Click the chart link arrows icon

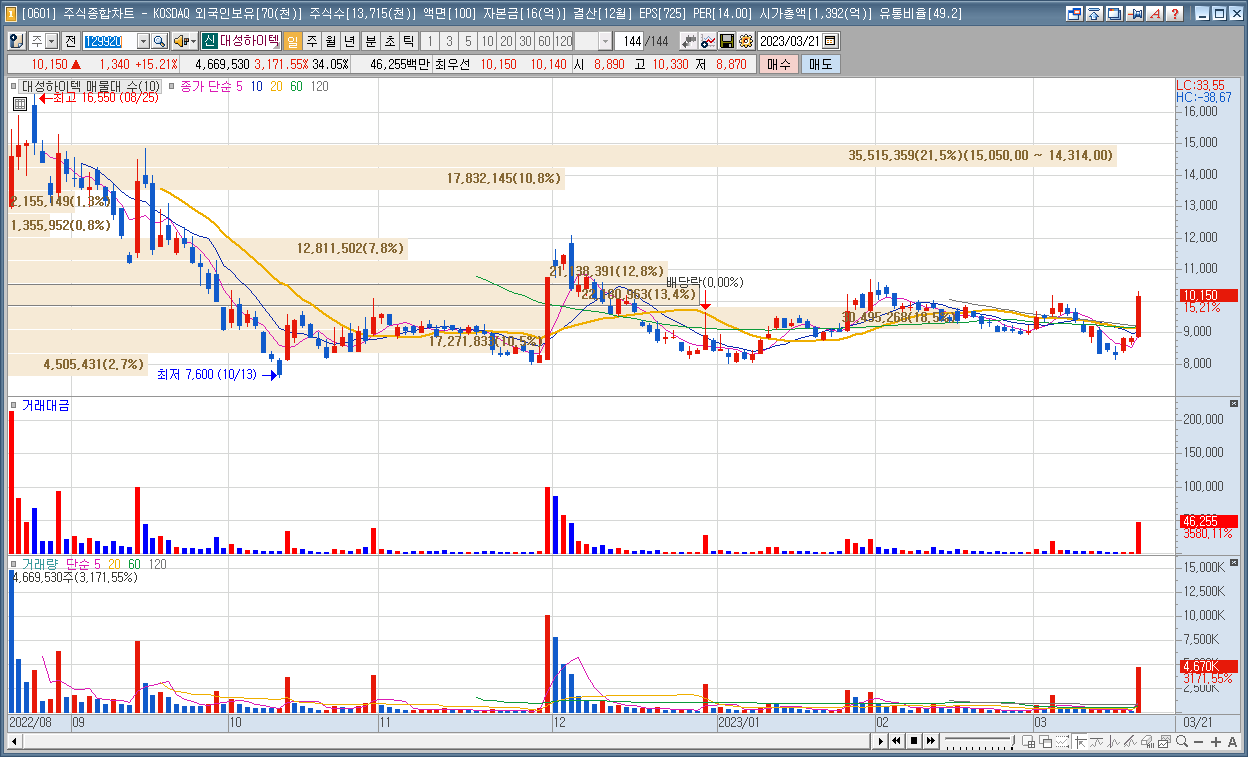[688, 41]
